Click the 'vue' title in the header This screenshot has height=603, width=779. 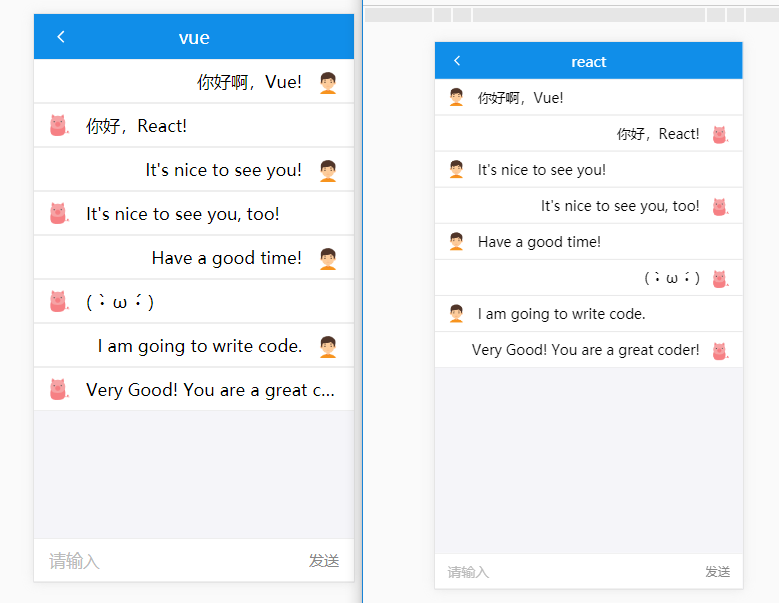click(x=194, y=38)
